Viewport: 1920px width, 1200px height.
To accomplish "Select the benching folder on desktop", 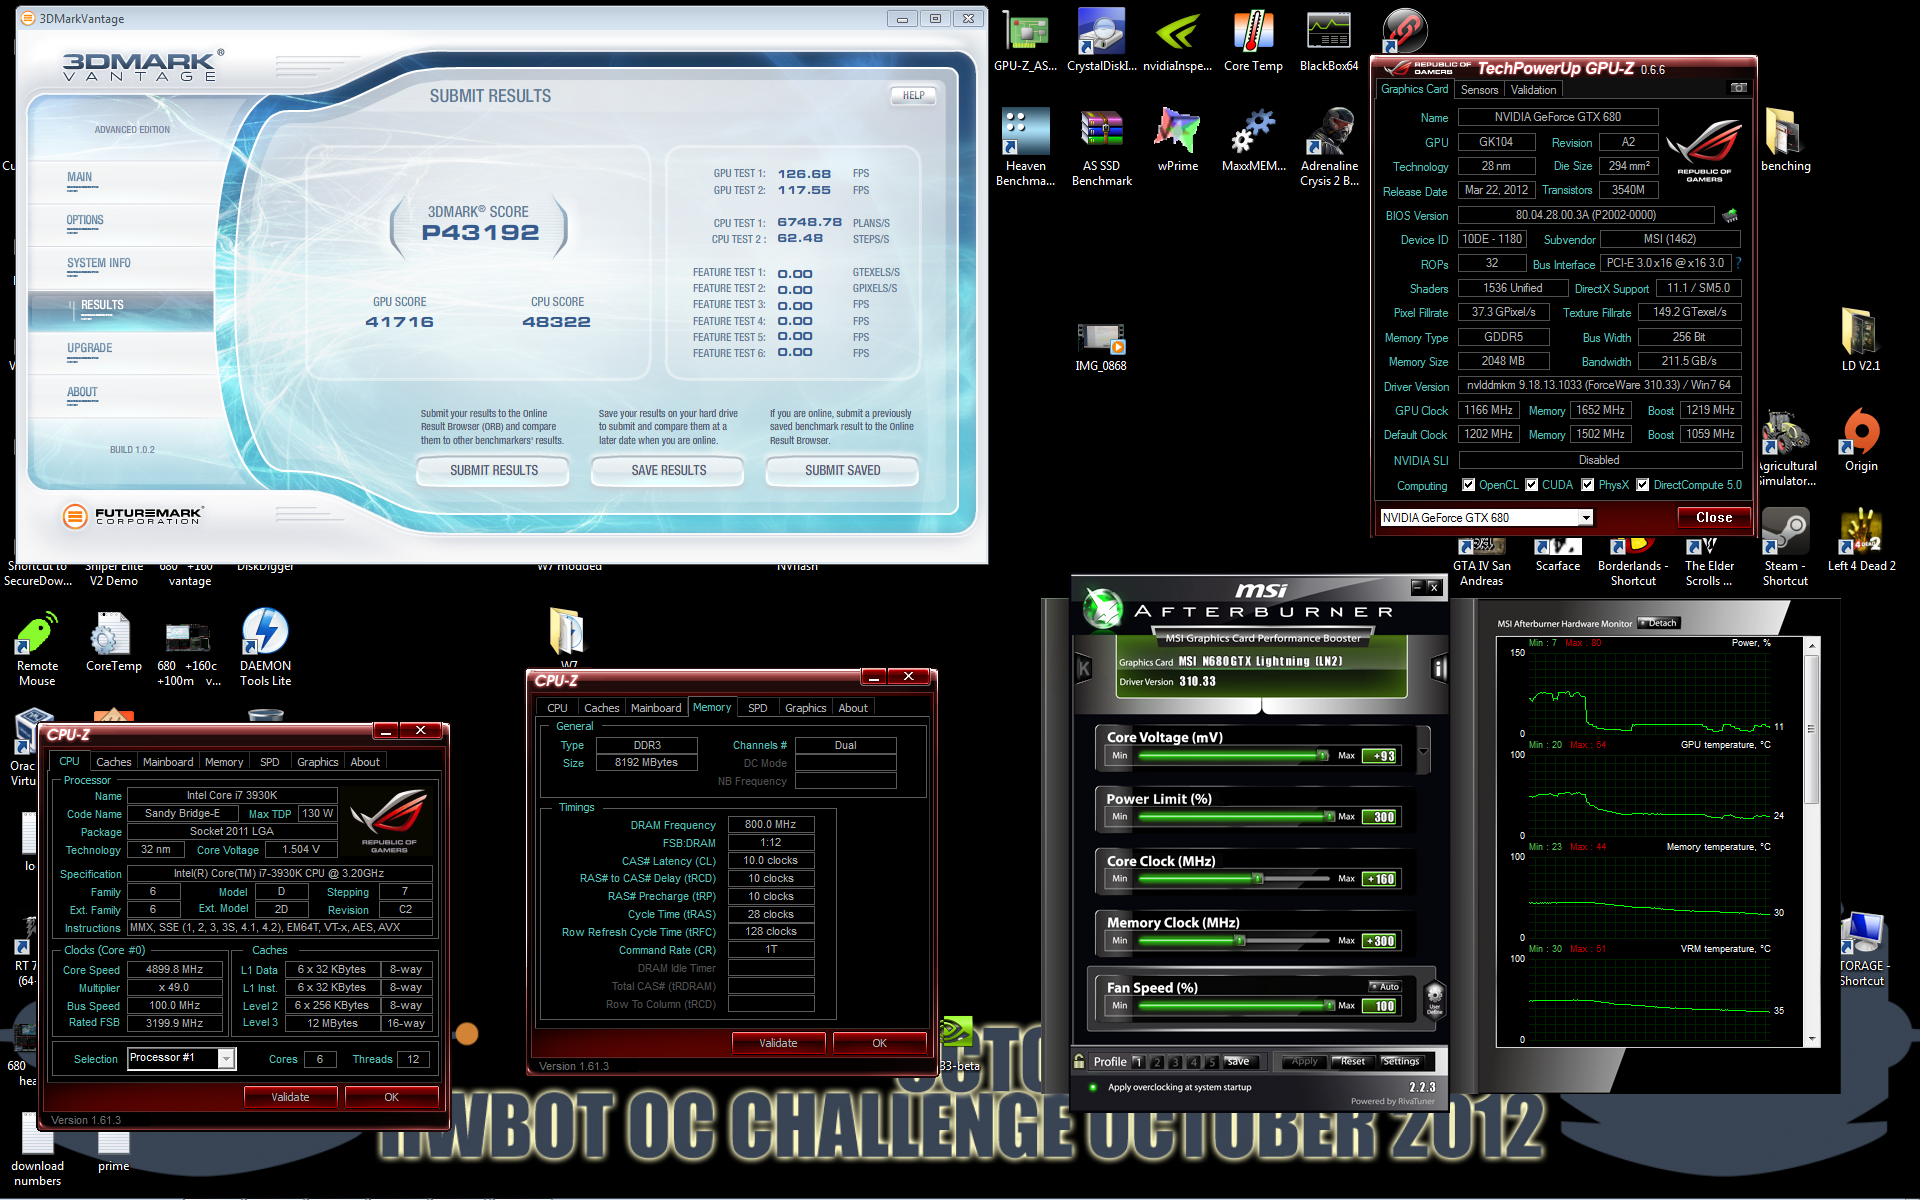I will (1785, 140).
